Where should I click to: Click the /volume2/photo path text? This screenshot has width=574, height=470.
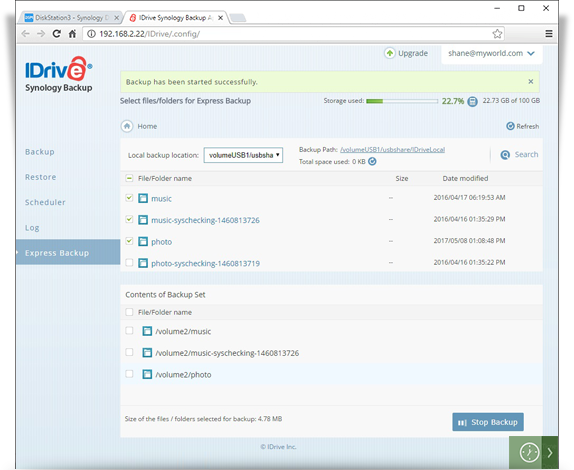tap(183, 375)
